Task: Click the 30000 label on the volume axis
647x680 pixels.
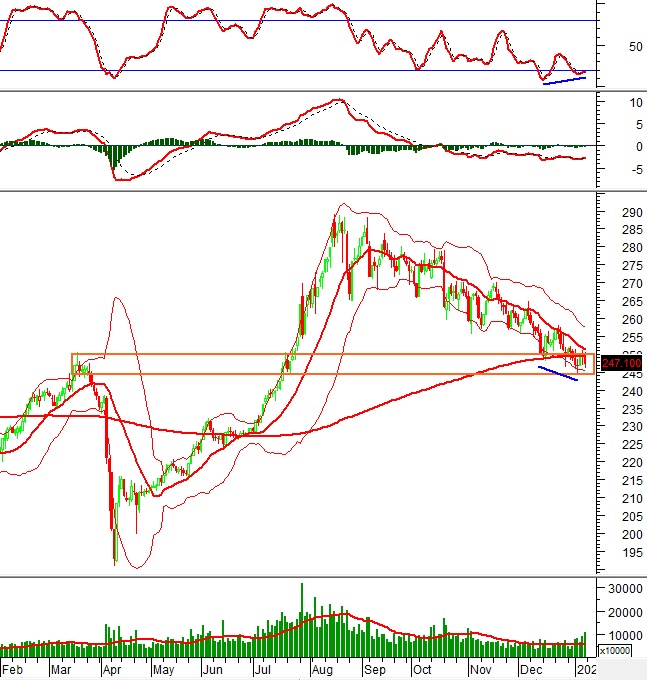Action: tap(622, 588)
